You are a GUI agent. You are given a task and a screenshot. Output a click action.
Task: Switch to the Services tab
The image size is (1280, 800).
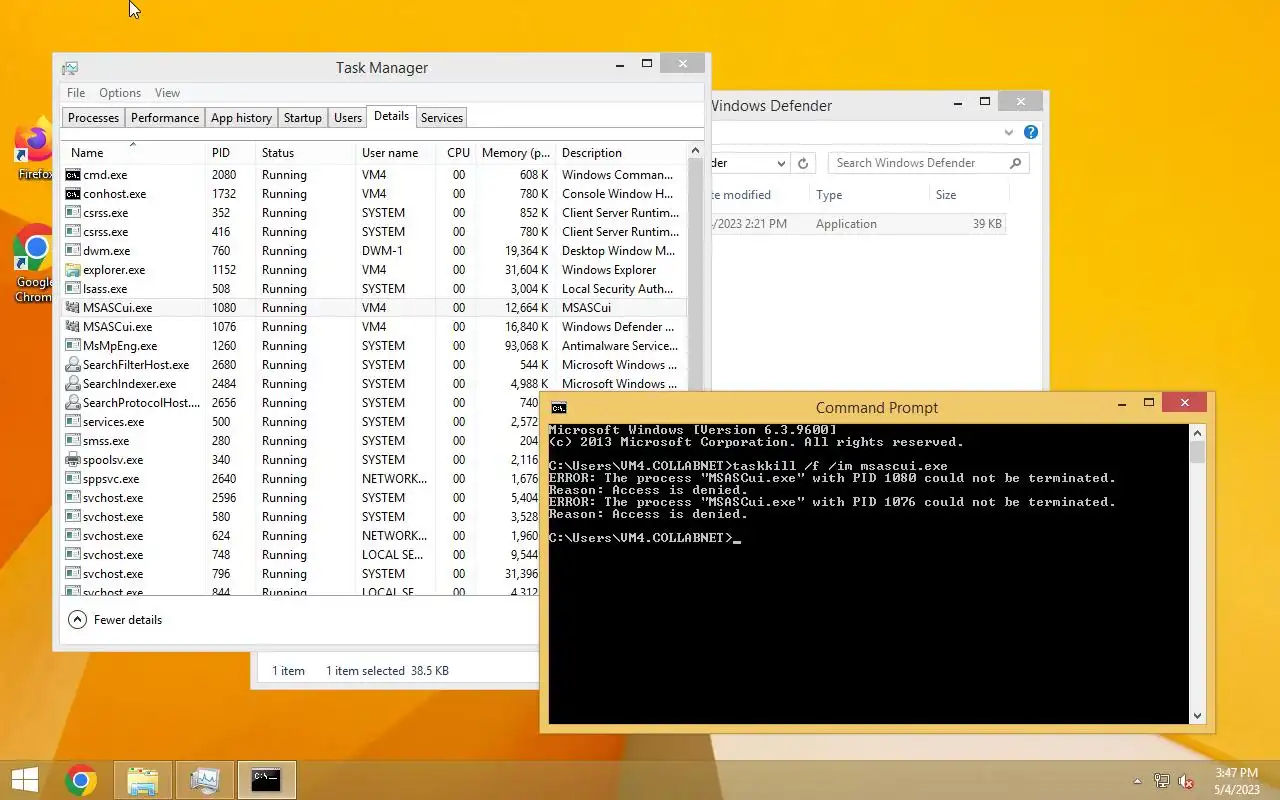[441, 118]
